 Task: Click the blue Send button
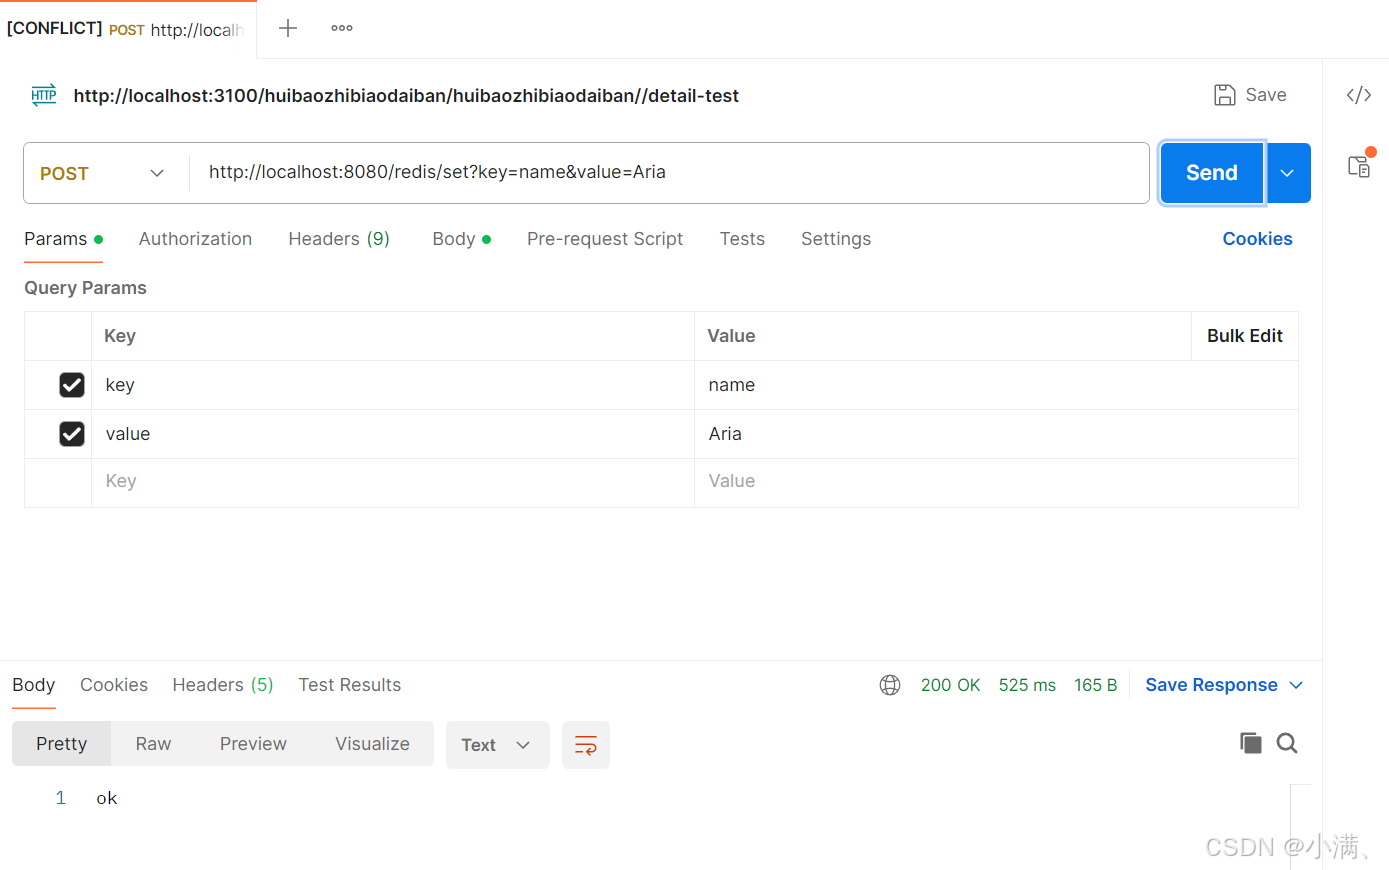point(1212,173)
